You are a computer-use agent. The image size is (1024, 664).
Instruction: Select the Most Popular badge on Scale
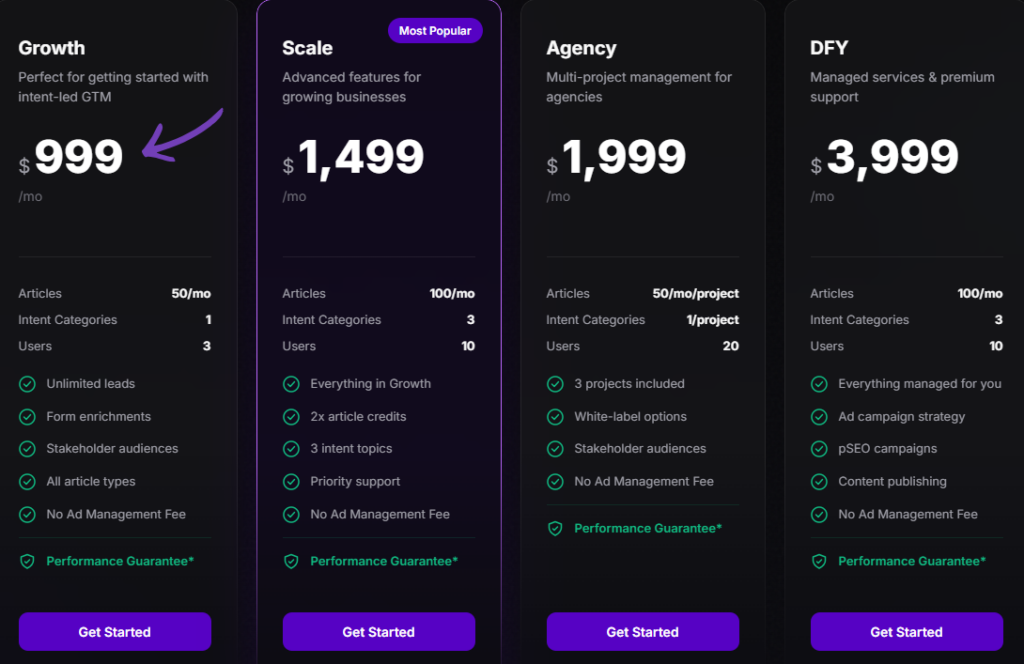click(435, 30)
